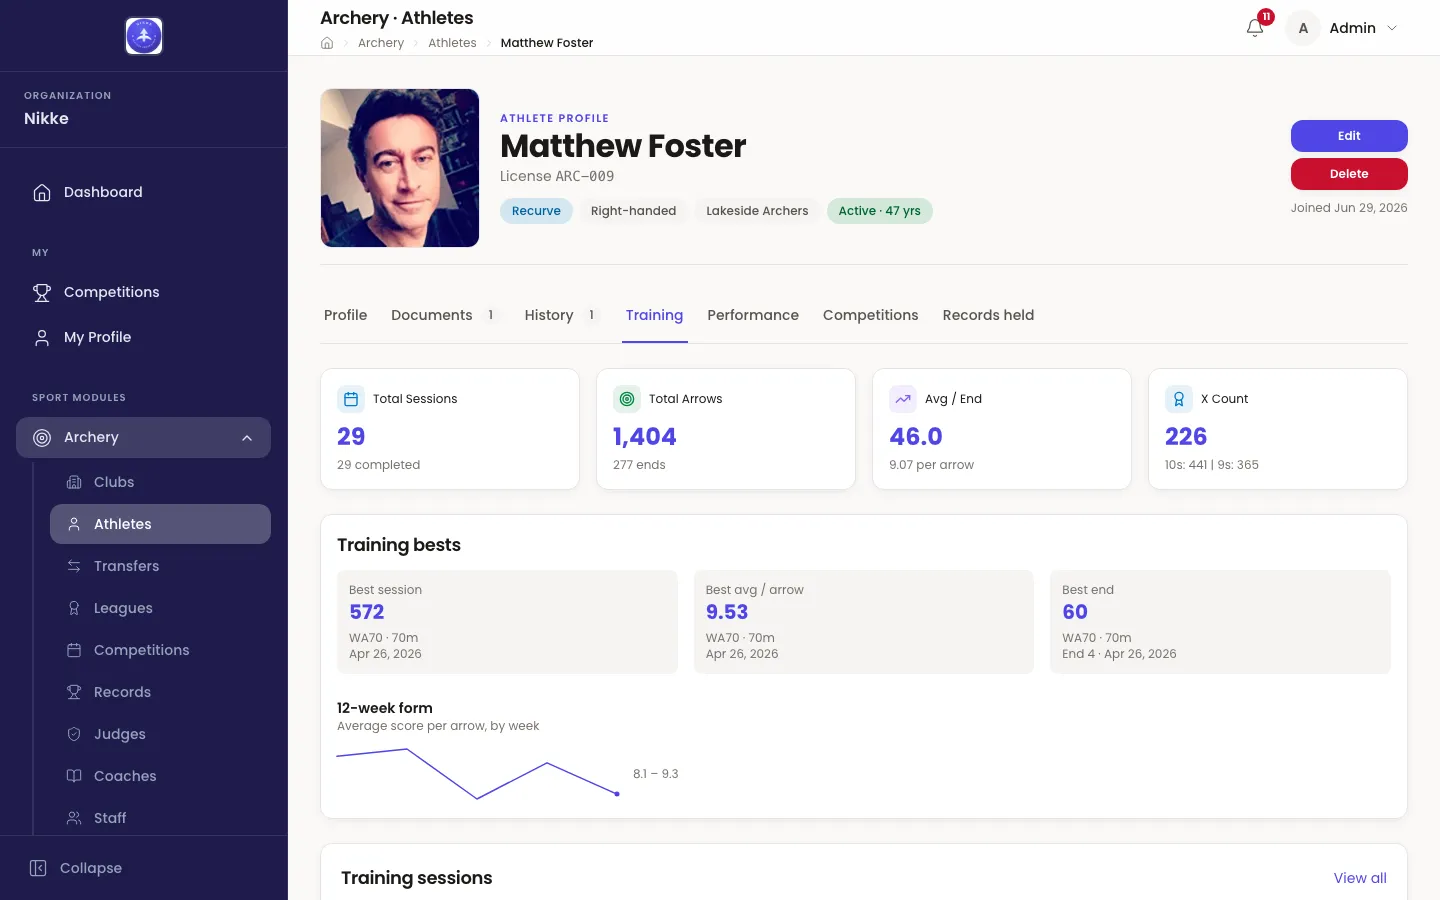Click the Total Arrows target icon
Screen dimensions: 1440x900
coord(627,399)
